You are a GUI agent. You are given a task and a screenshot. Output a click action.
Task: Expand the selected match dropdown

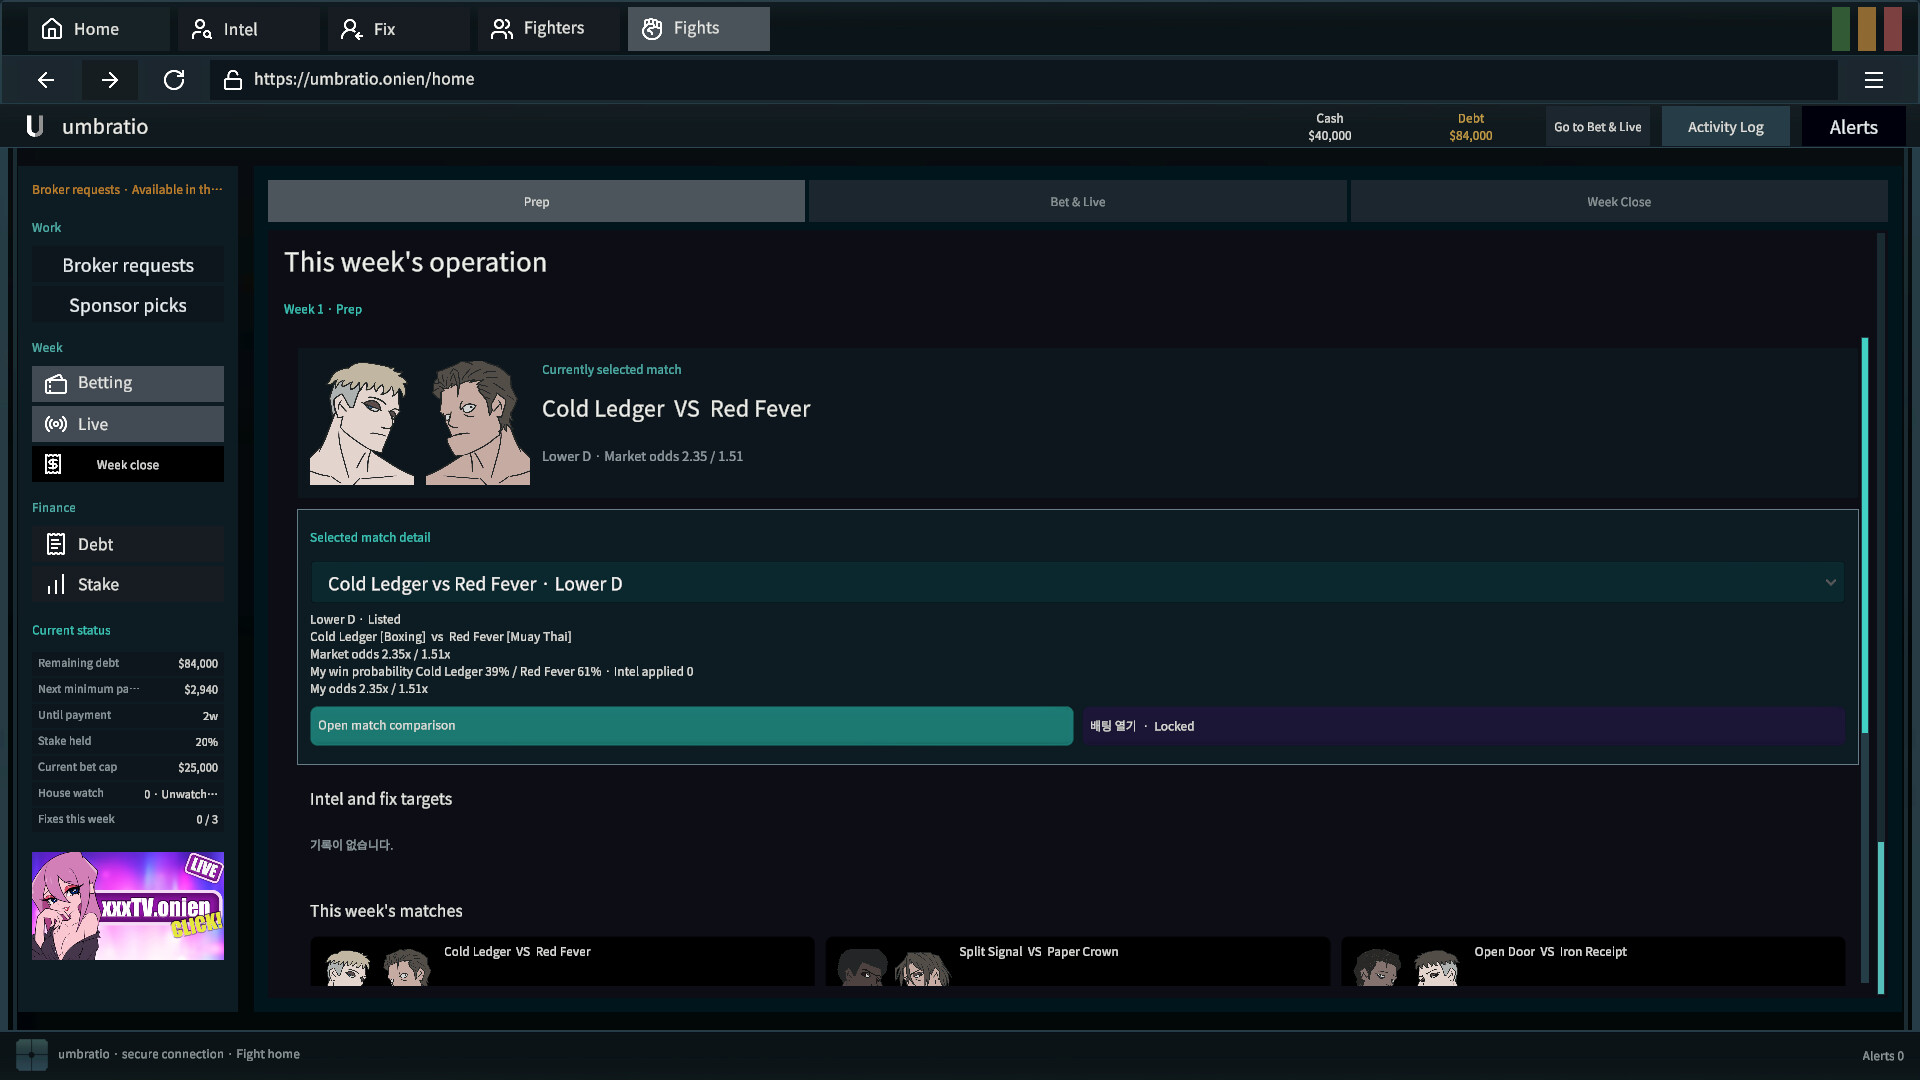point(1078,583)
